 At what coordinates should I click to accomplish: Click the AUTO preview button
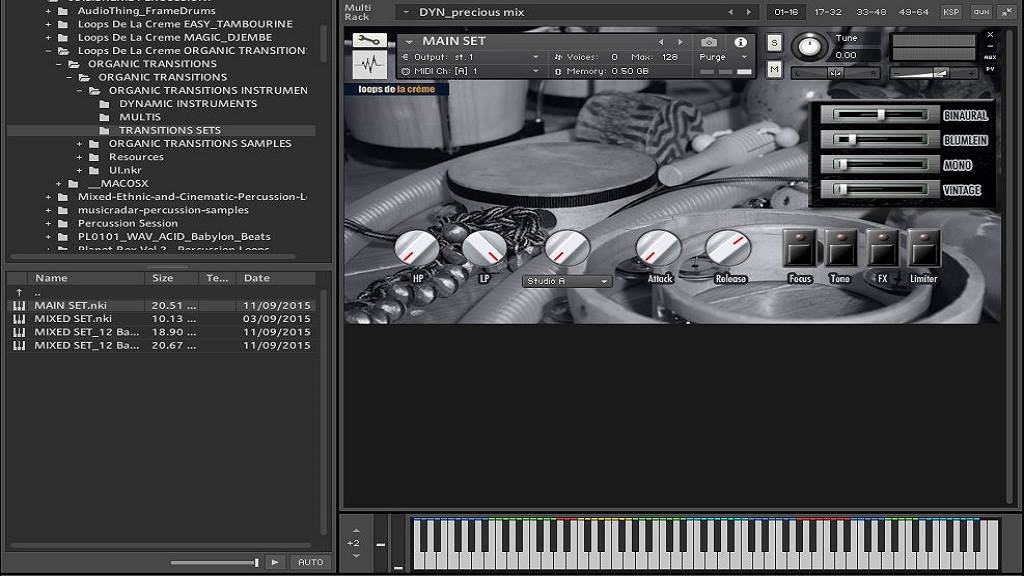pos(310,562)
